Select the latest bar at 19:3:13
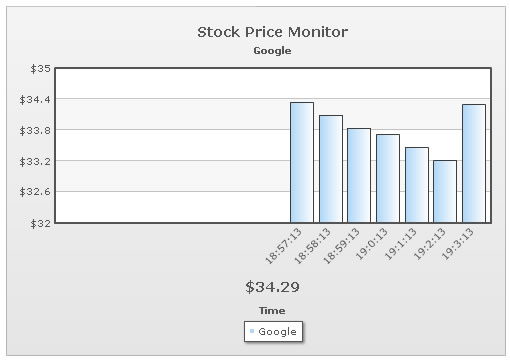Screen dimensions: 510x361 click(x=474, y=163)
